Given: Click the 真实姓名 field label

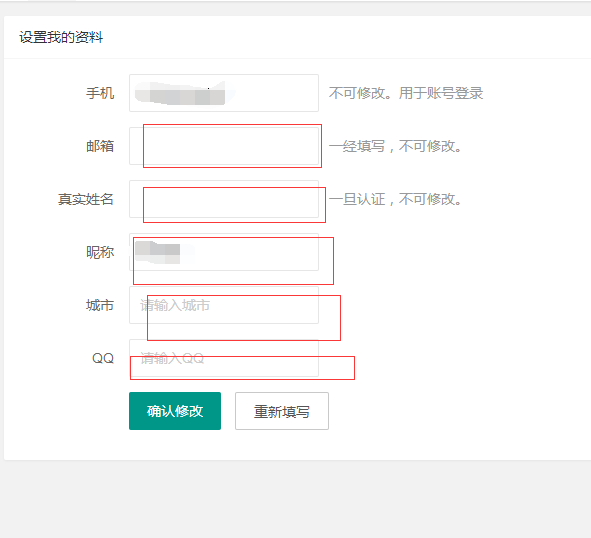Looking at the screenshot, I should pyautogui.click(x=86, y=199).
